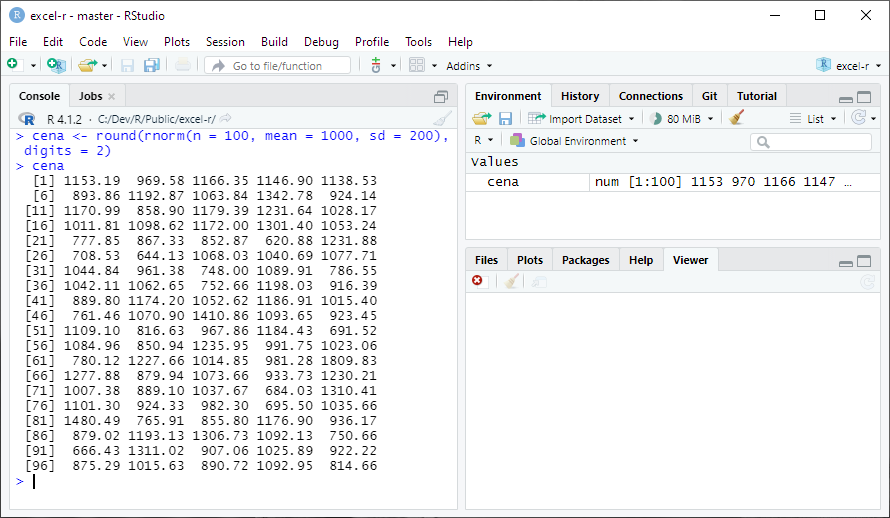The height and width of the screenshot is (518, 890).
Task: Open the excel-r project menu
Action: (849, 66)
